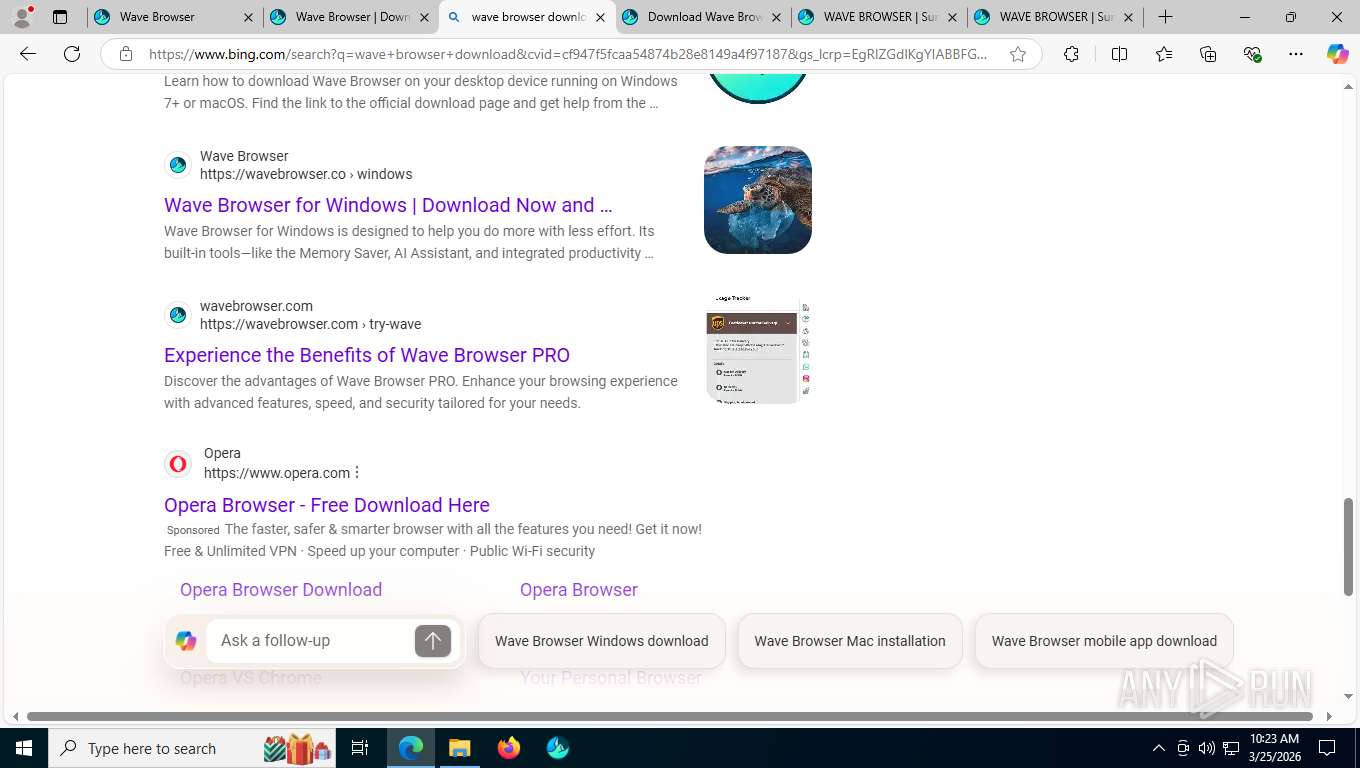Open Wave Browser PRO screenshot thumbnail
Image resolution: width=1360 pixels, height=768 pixels.
[x=758, y=350]
